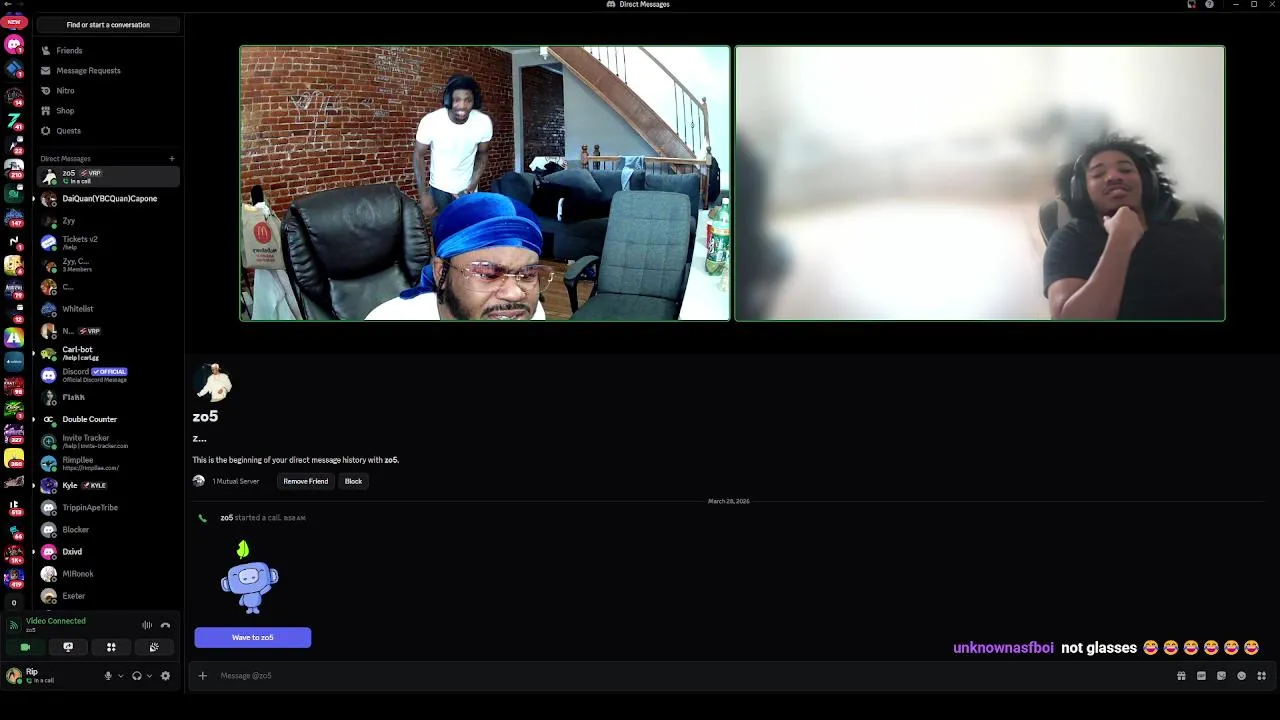Toggle camera on or off

25,647
